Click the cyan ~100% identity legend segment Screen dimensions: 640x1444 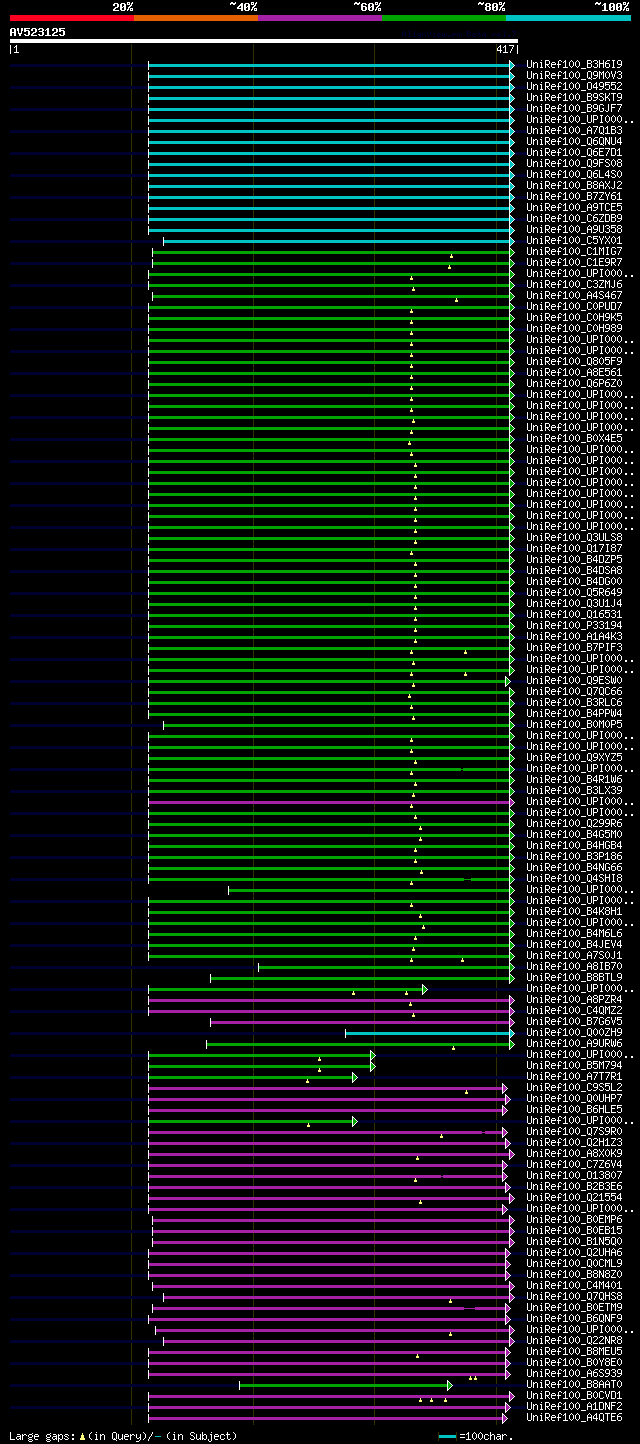[567, 18]
